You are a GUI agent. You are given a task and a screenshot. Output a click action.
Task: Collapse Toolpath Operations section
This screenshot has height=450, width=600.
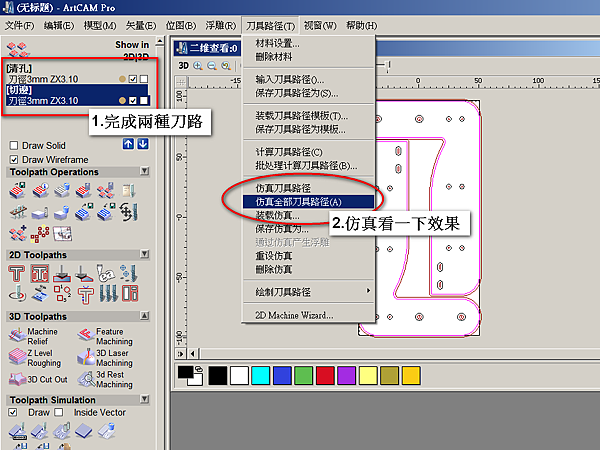click(x=145, y=171)
